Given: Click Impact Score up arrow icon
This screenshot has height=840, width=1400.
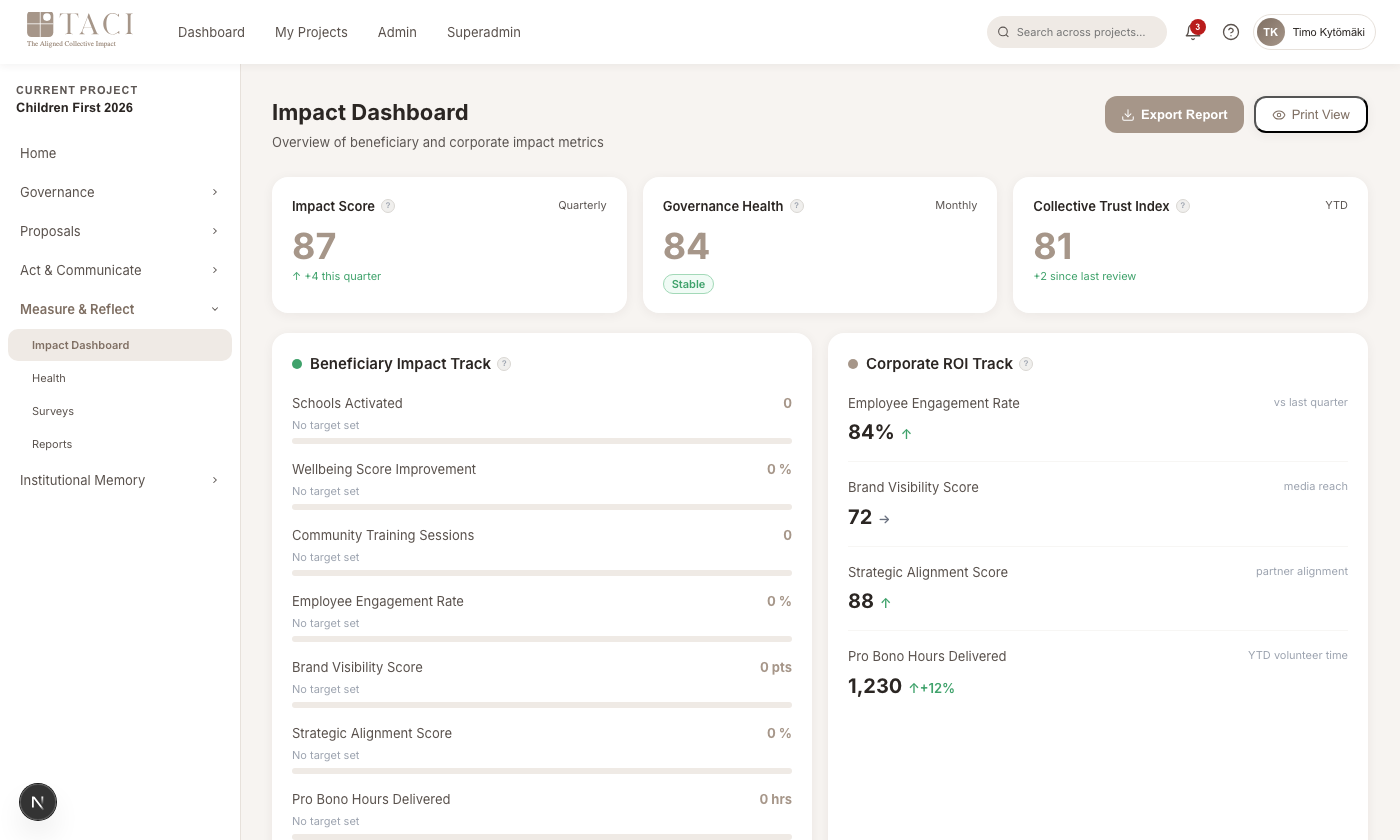Looking at the screenshot, I should tap(296, 276).
